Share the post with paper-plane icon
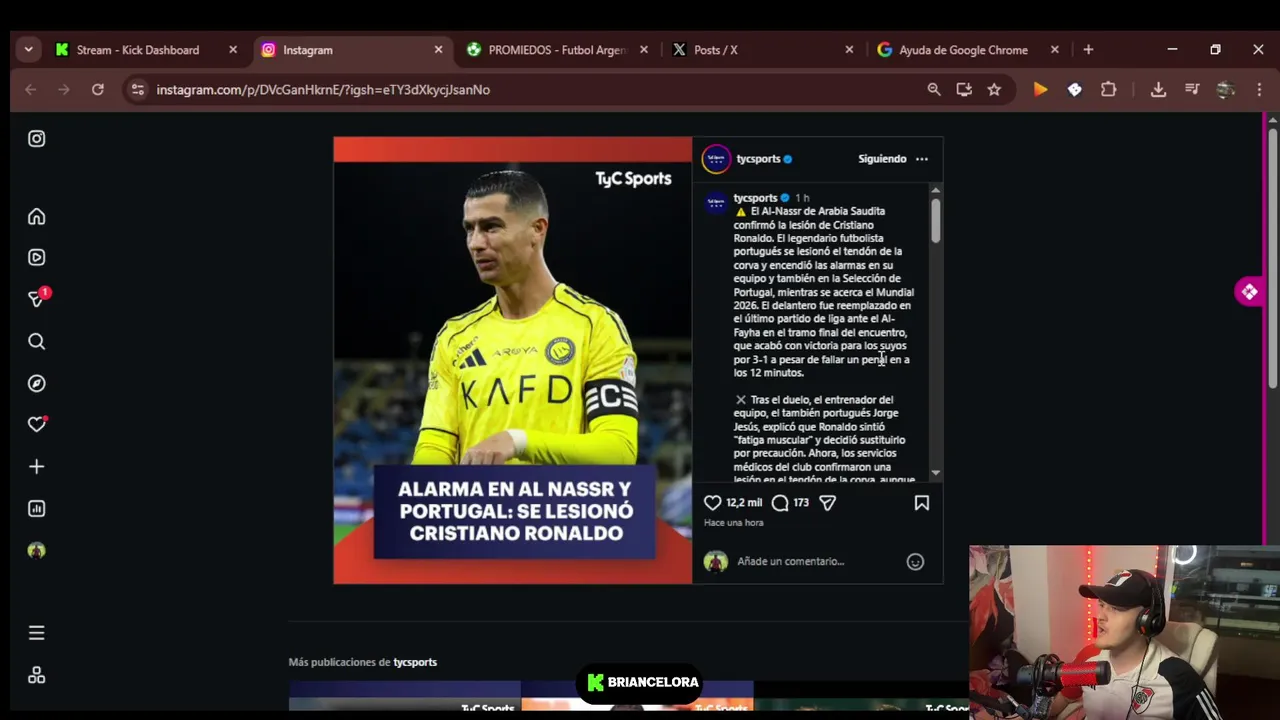 click(x=827, y=503)
